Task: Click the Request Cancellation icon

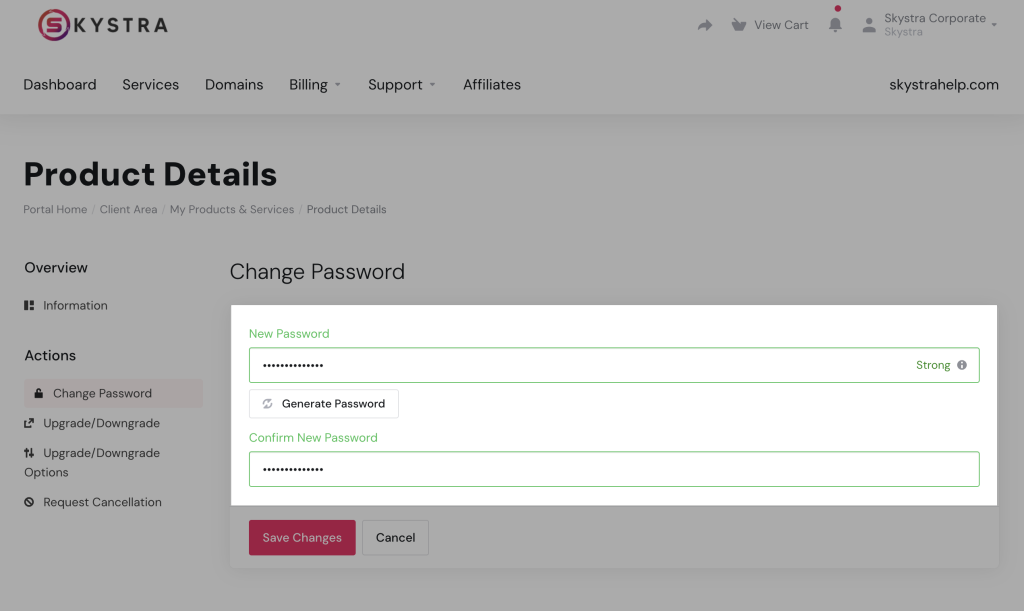Action: [x=29, y=502]
